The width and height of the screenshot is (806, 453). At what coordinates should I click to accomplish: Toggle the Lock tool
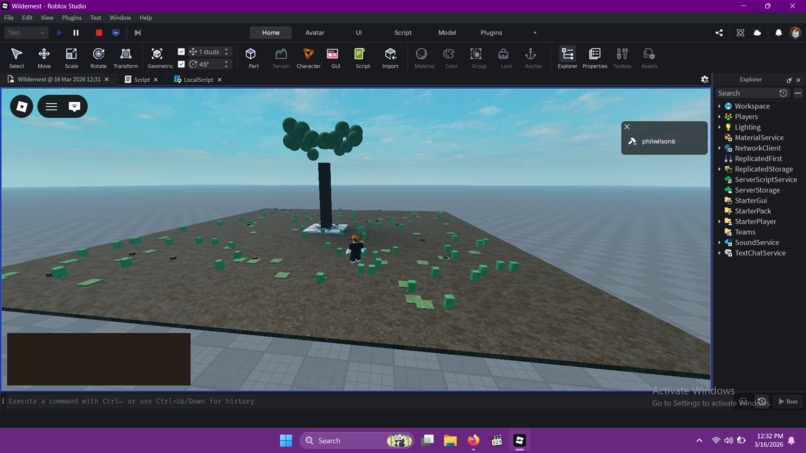click(x=506, y=58)
